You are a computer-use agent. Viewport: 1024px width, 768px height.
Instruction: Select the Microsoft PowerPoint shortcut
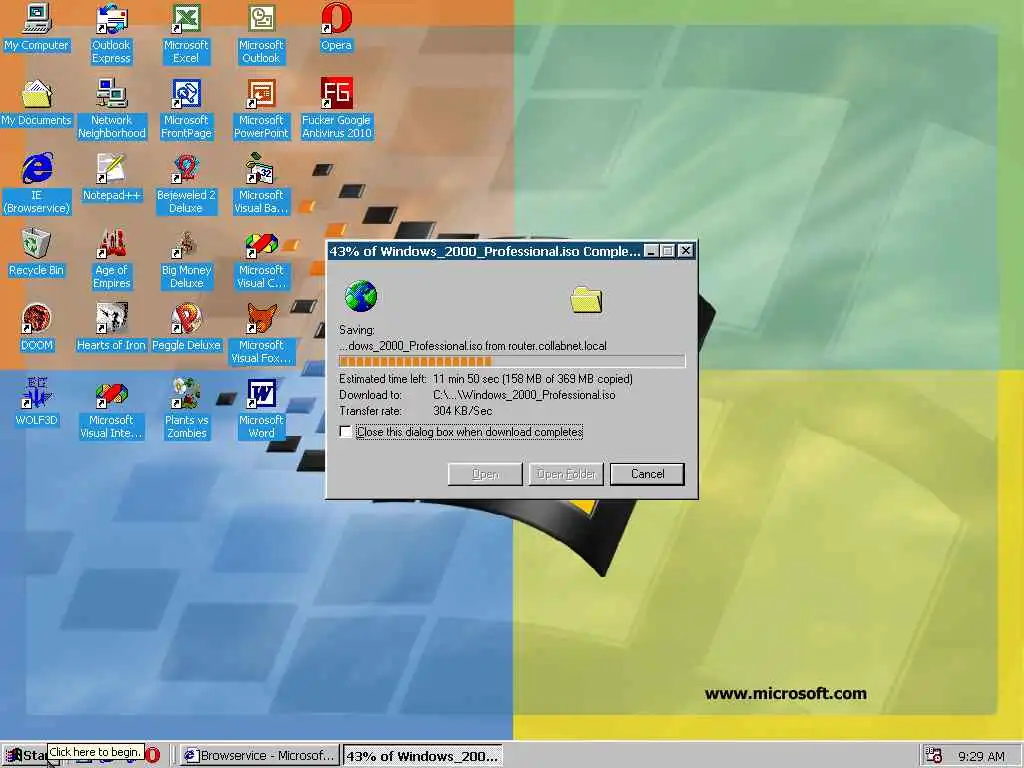261,108
